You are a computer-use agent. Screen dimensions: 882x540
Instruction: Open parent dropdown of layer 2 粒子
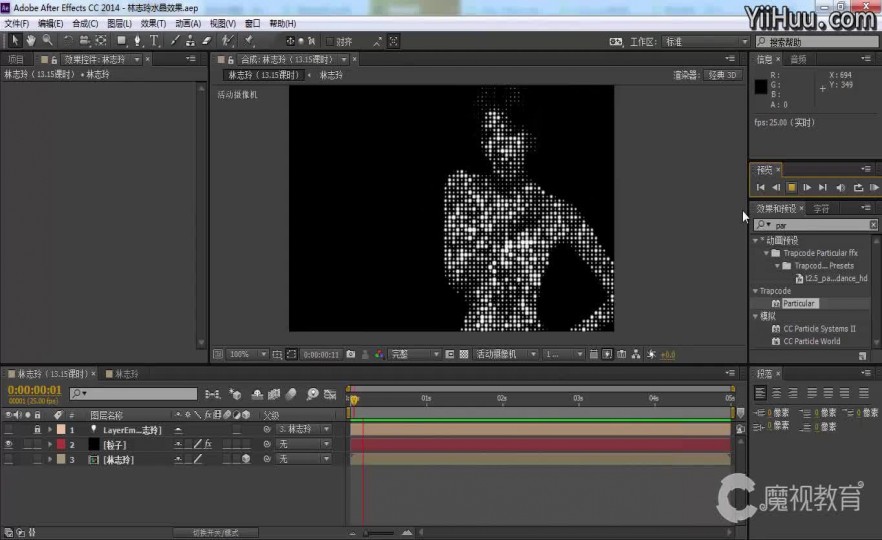point(303,444)
